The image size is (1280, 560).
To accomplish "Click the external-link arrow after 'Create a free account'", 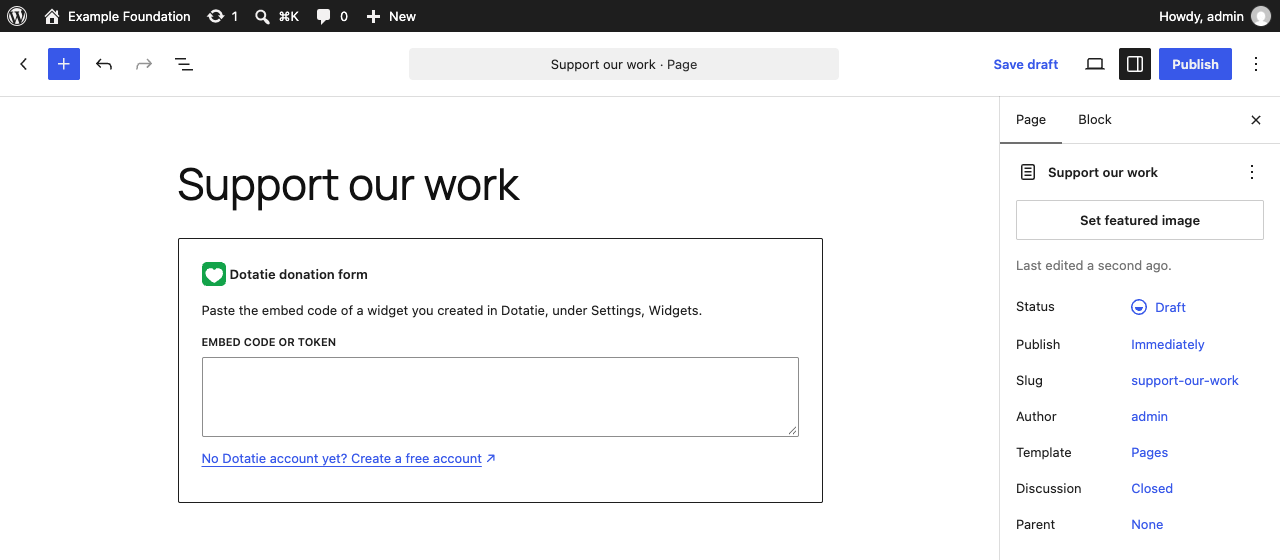I will (x=490, y=458).
